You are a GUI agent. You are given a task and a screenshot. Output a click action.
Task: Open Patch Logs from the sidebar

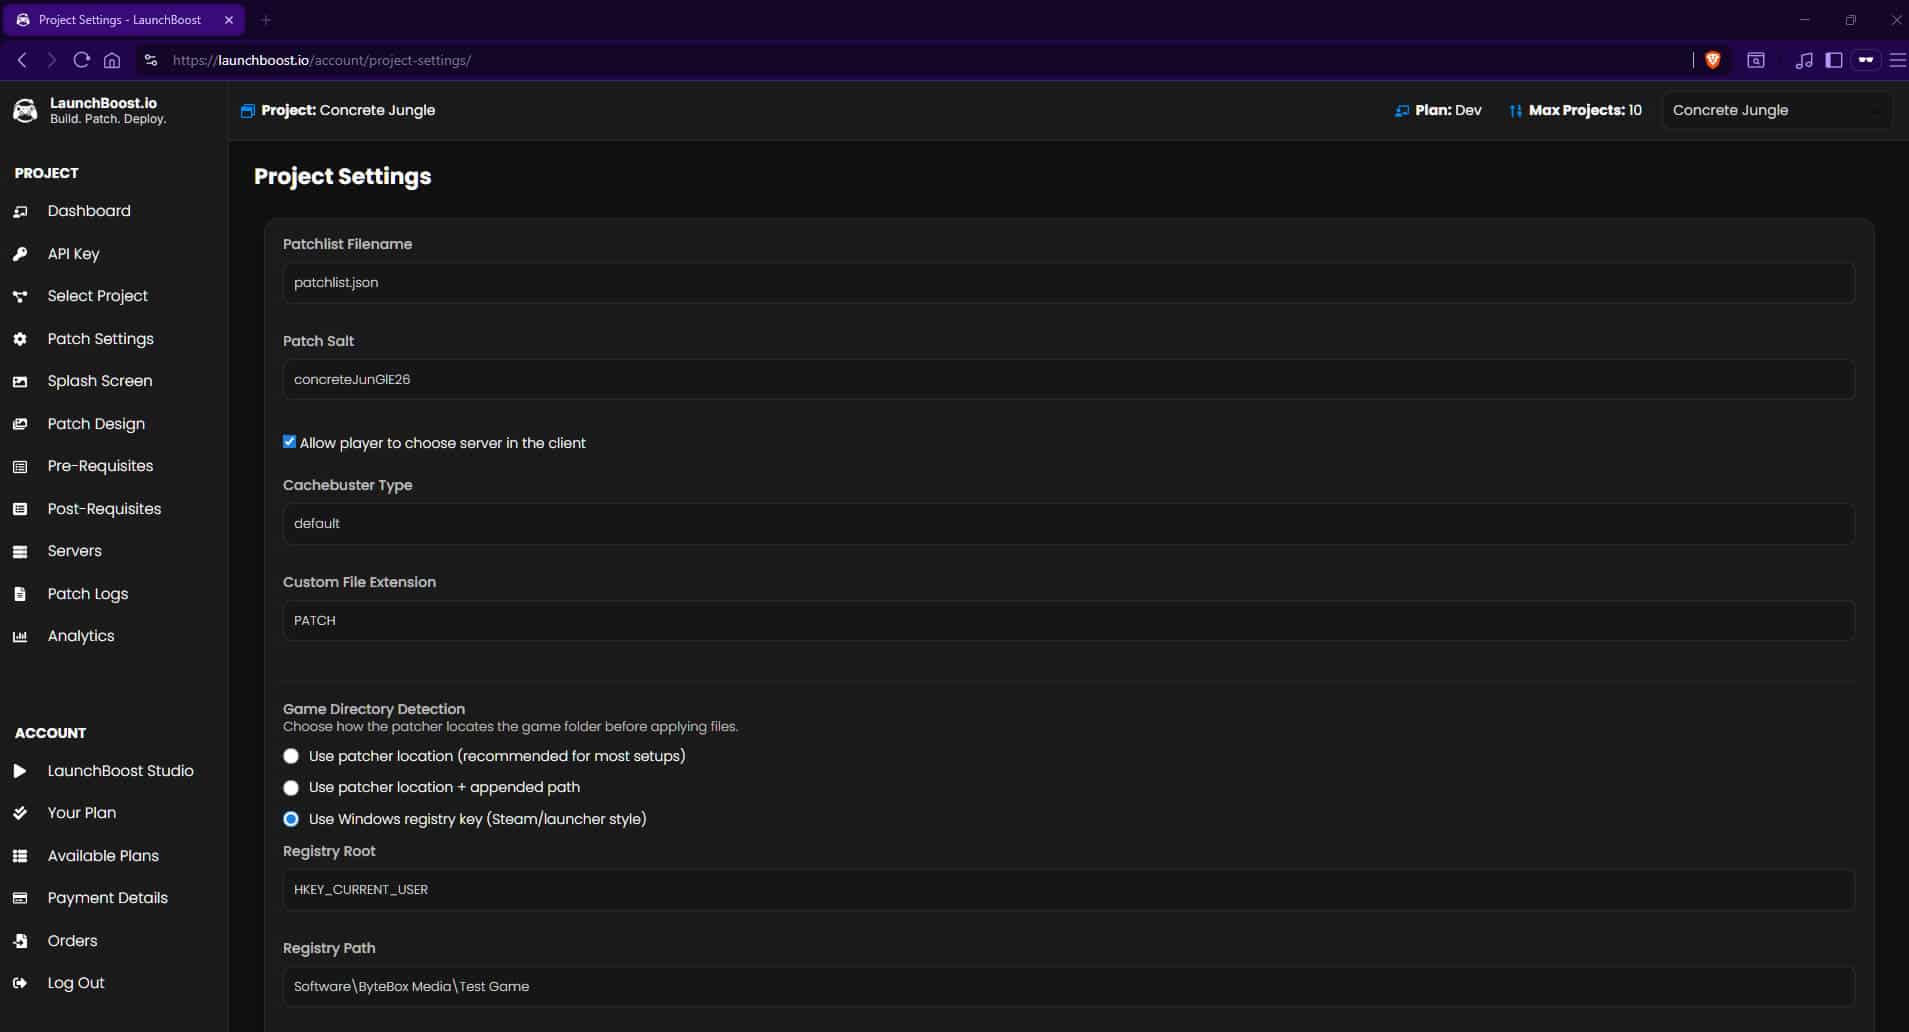pyautogui.click(x=88, y=594)
